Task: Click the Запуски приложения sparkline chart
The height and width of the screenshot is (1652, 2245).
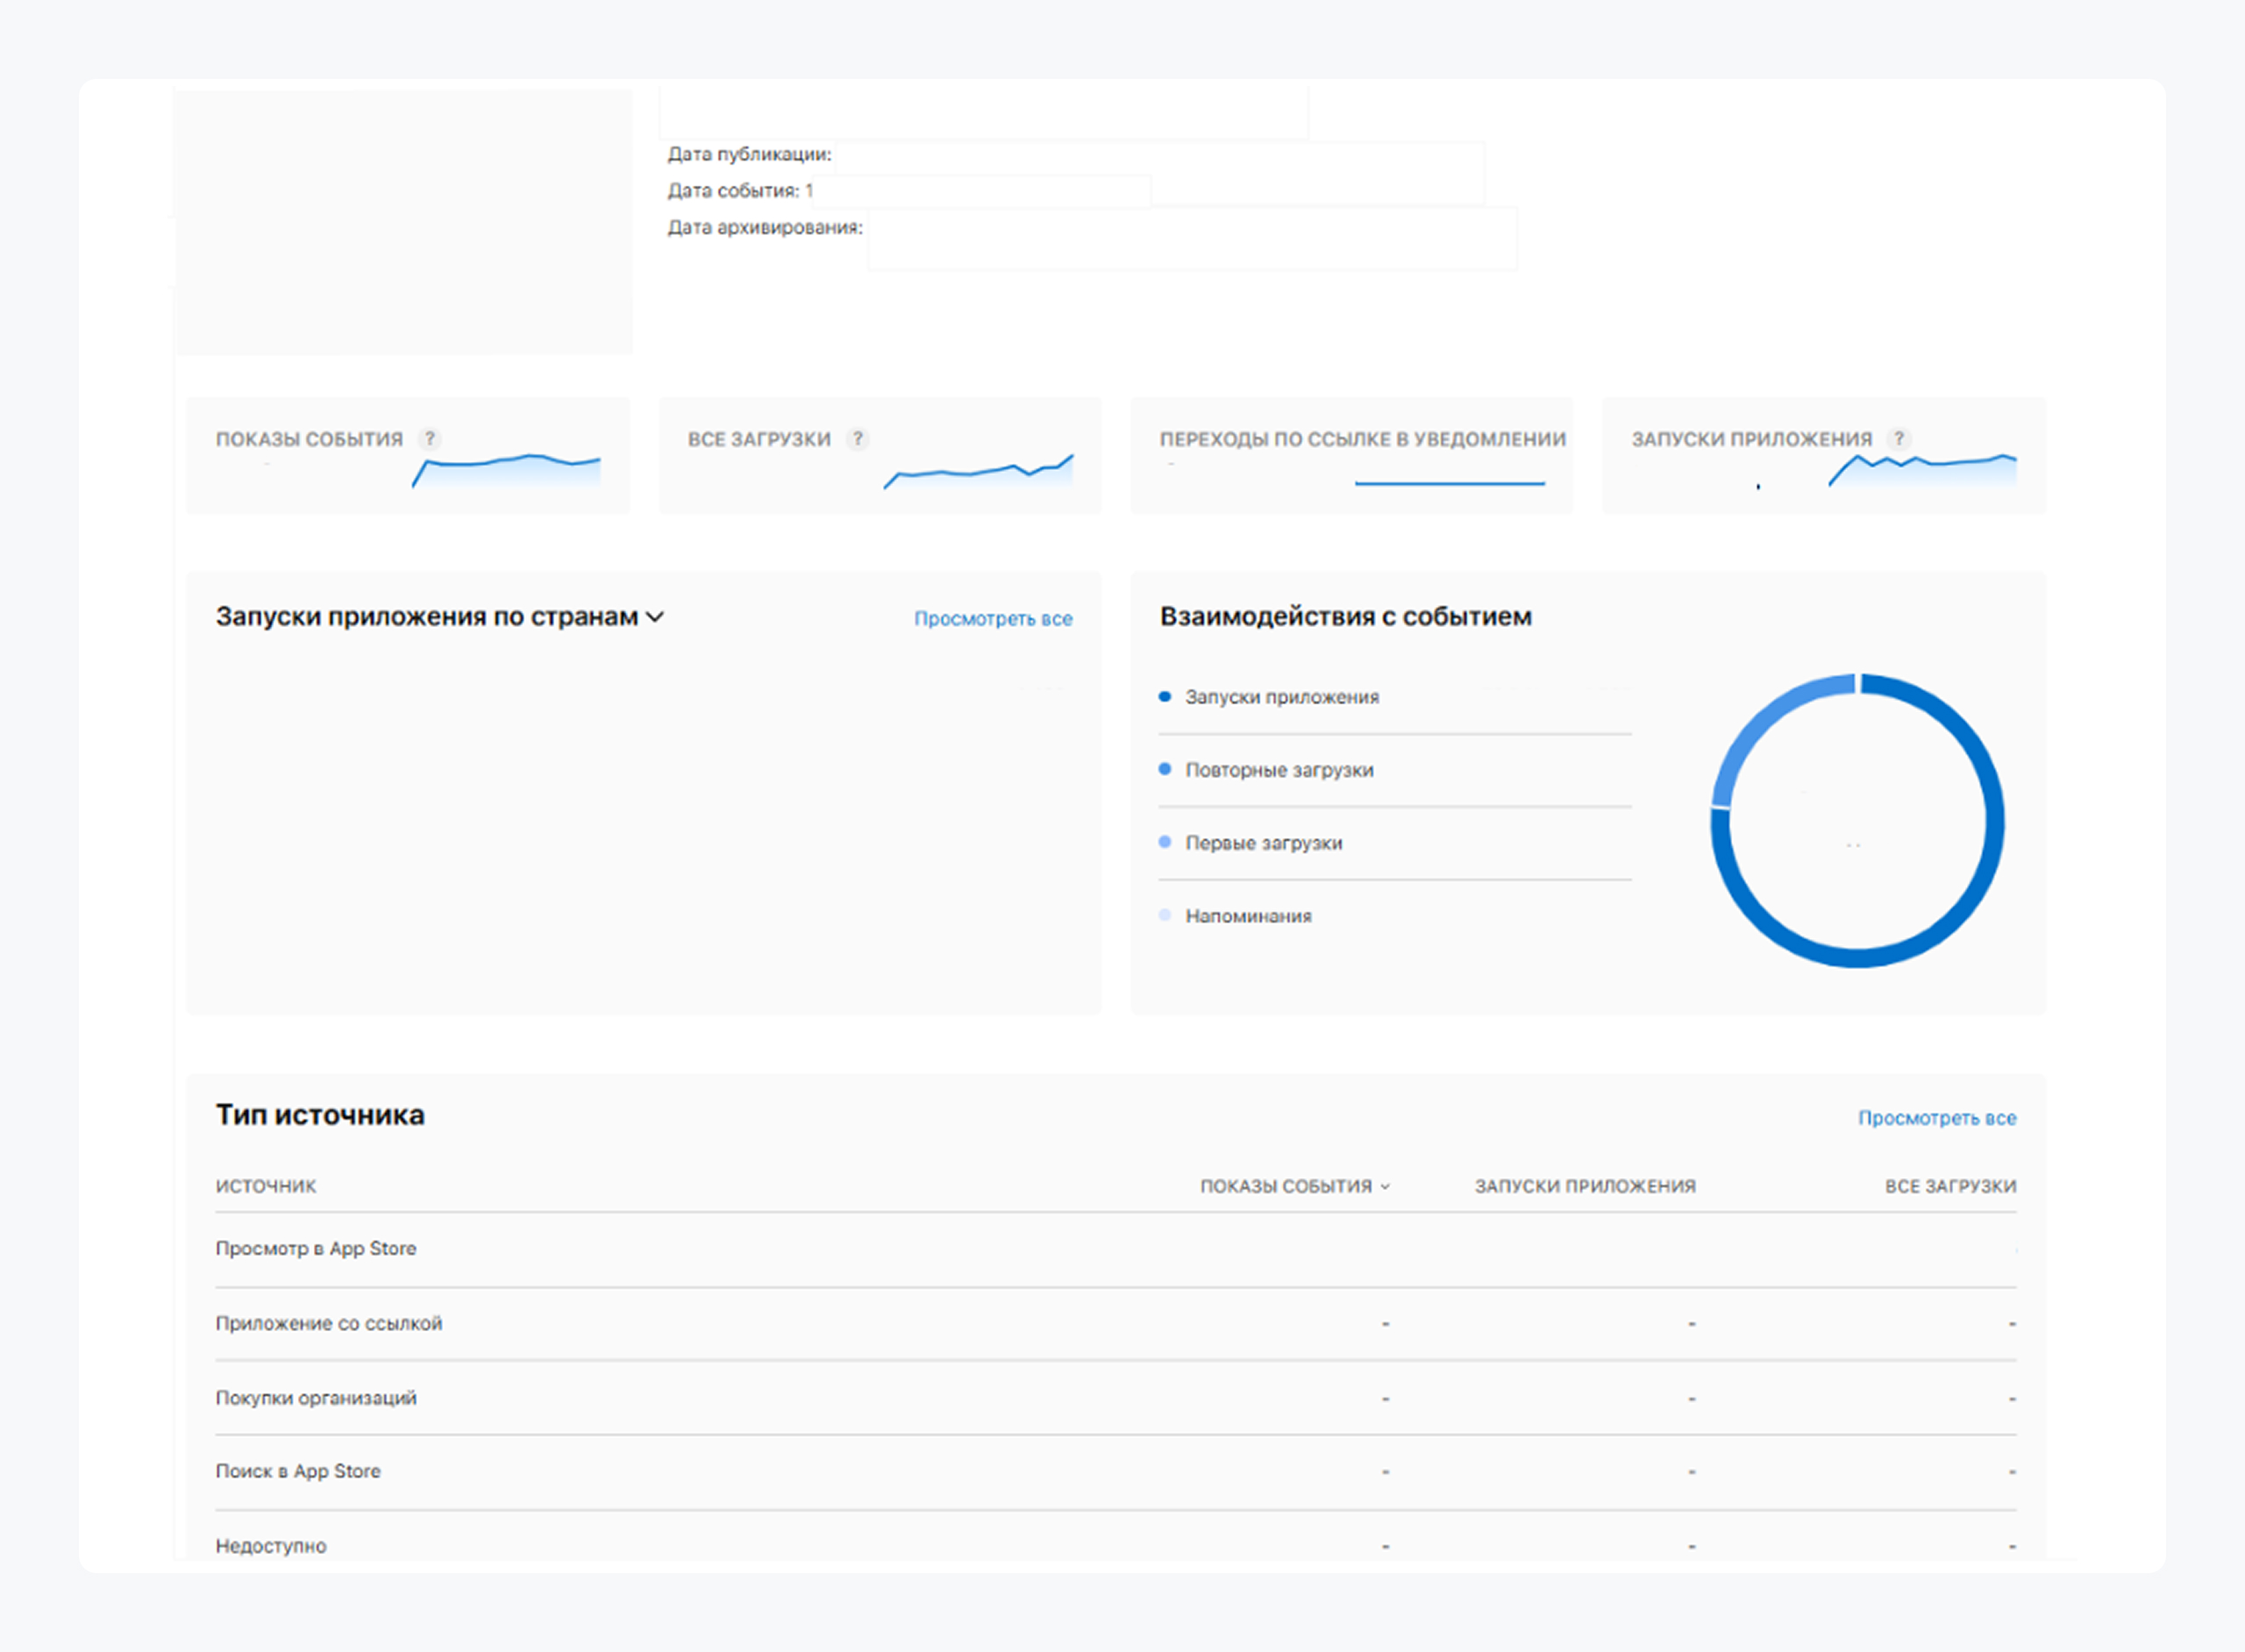Action: pyautogui.click(x=1922, y=470)
